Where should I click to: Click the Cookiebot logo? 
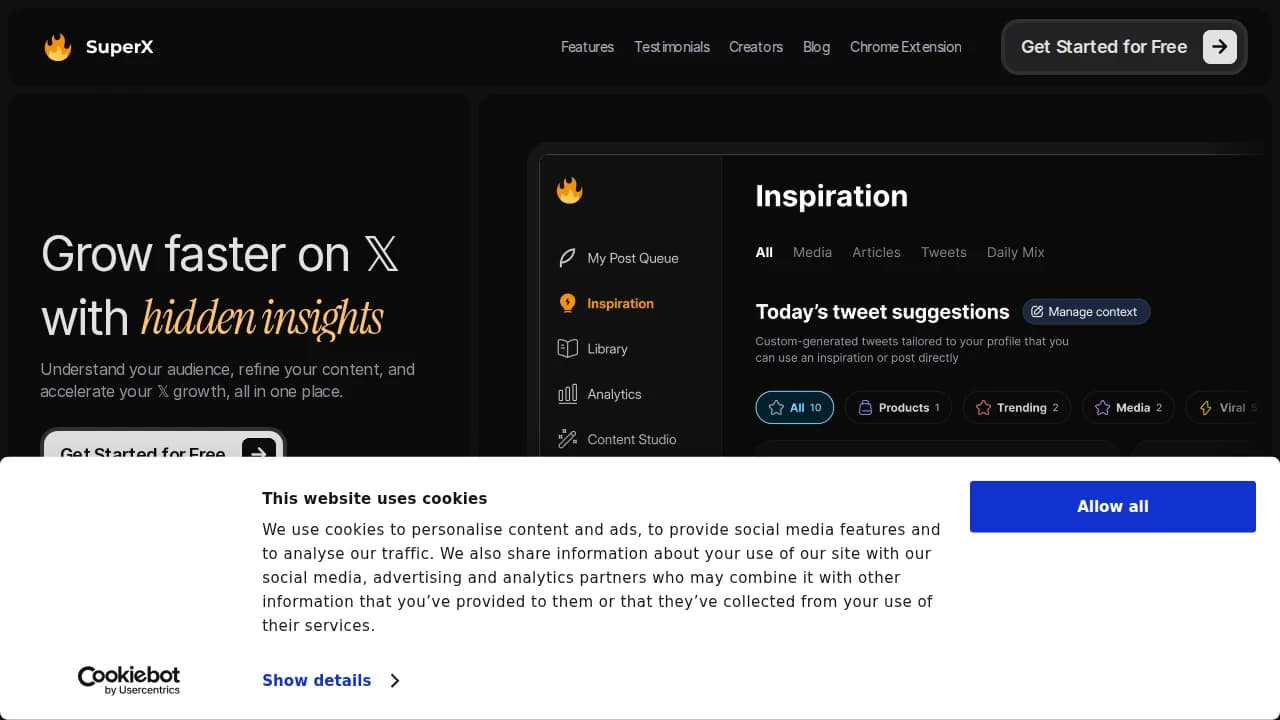(x=129, y=680)
